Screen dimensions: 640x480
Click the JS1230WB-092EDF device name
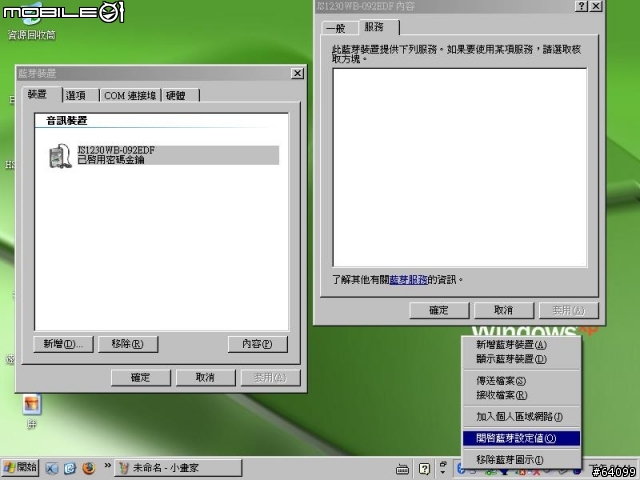click(116, 150)
